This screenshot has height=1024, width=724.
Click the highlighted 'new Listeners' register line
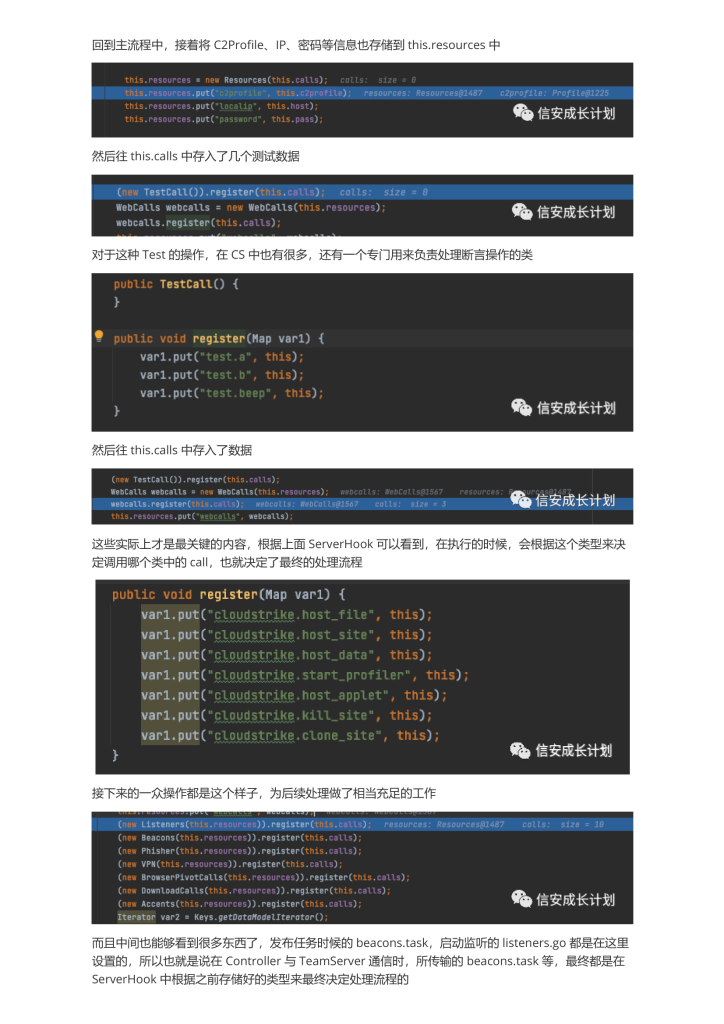click(362, 825)
